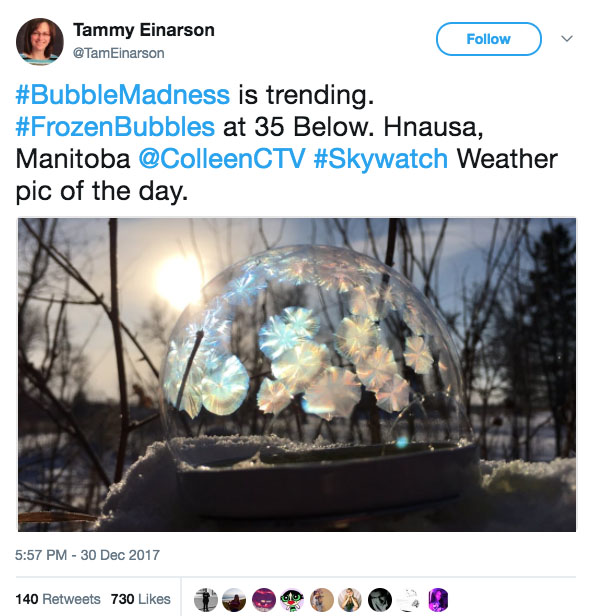
Task: Visit the @ColleenCTV mention
Action: pyautogui.click(x=222, y=159)
